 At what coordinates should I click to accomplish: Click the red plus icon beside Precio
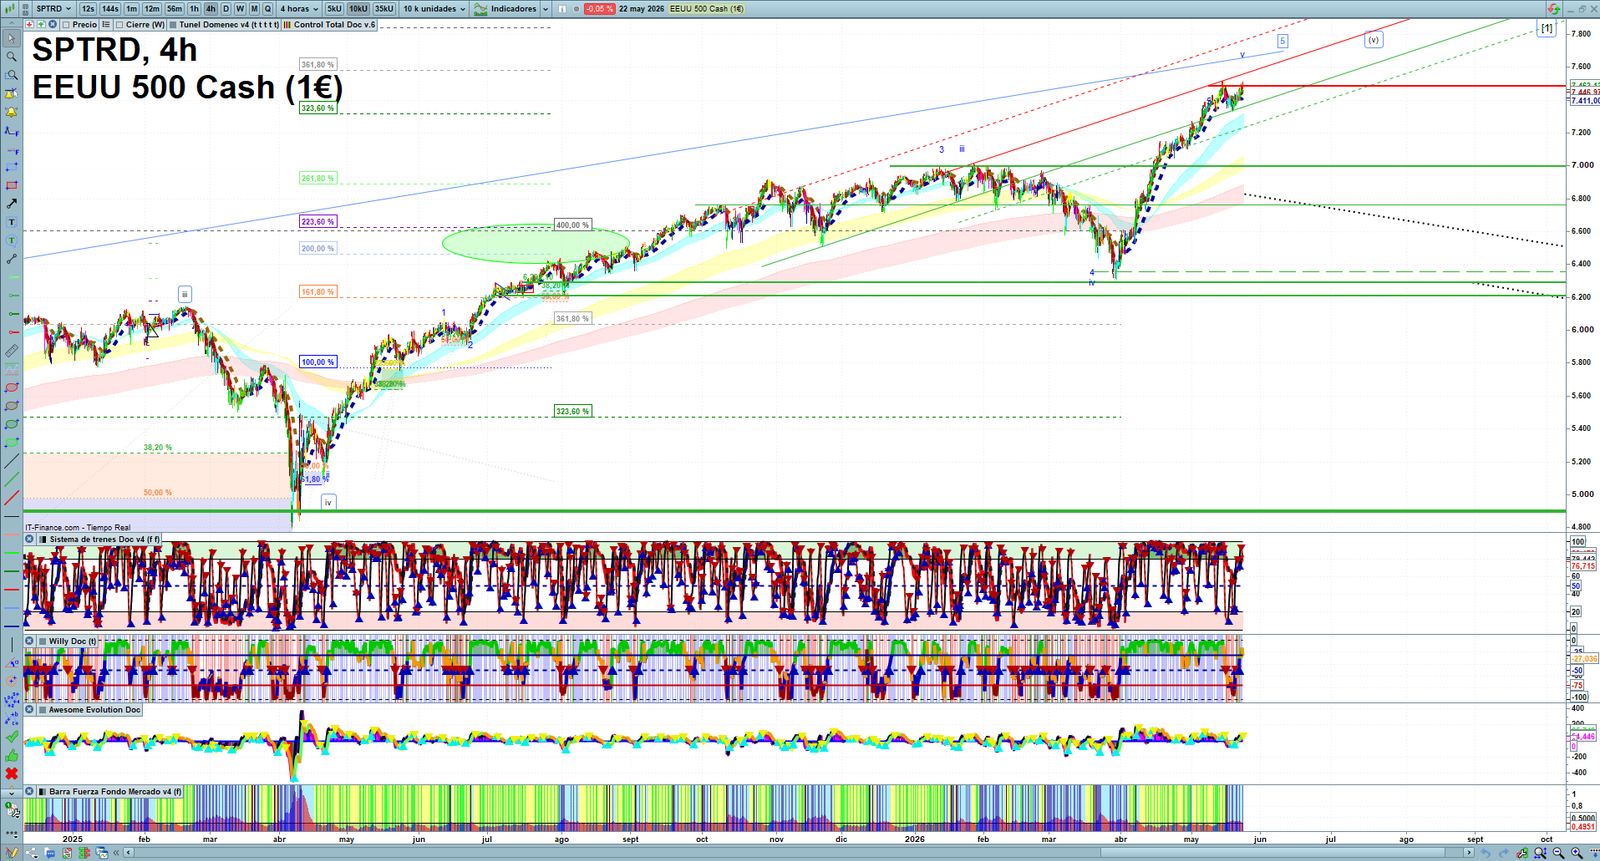(x=30, y=24)
